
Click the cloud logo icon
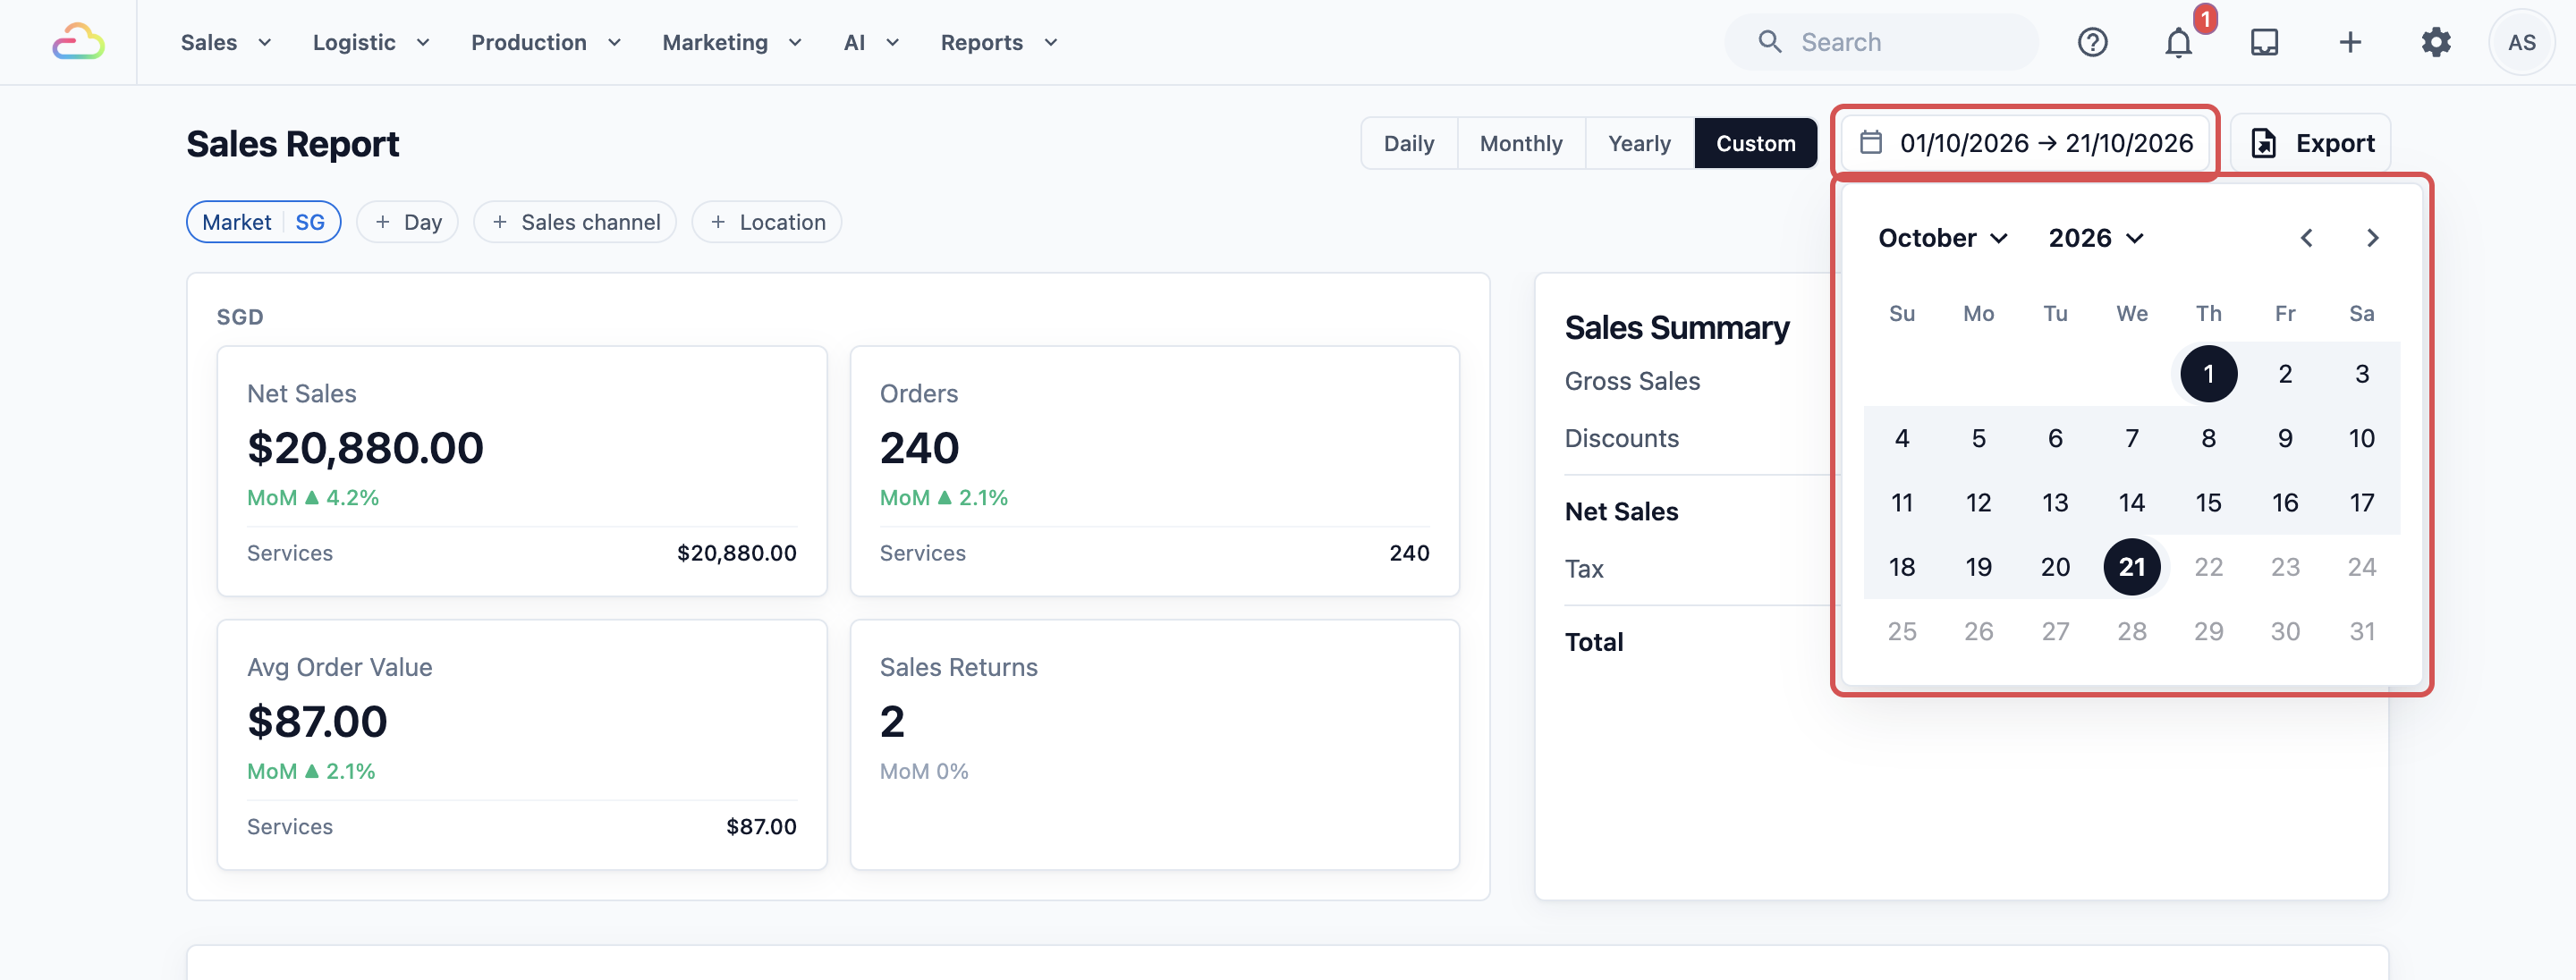(78, 42)
